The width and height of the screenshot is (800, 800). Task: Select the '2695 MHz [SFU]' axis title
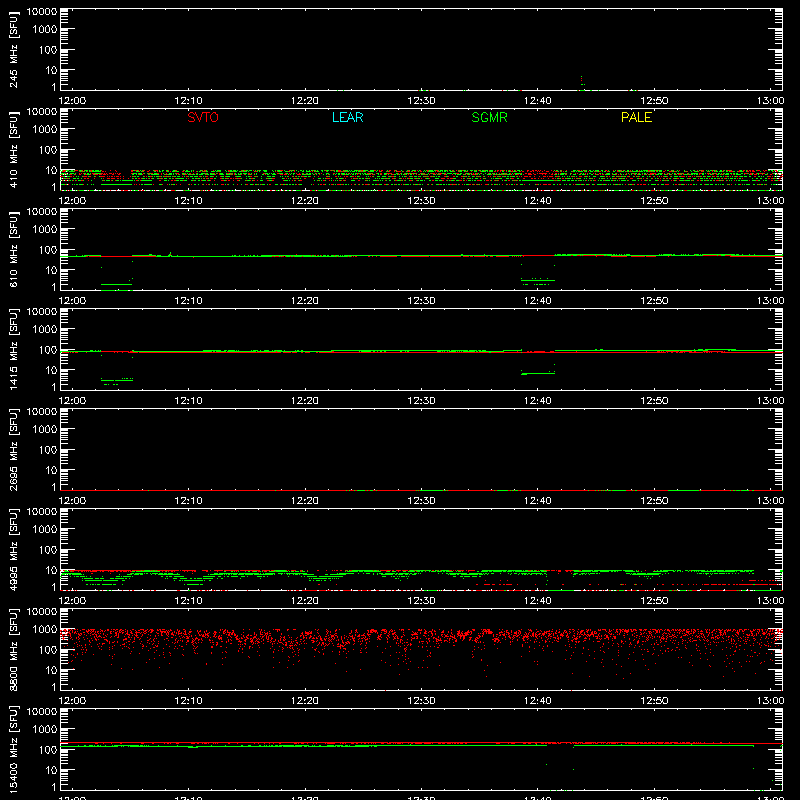[x=14, y=450]
